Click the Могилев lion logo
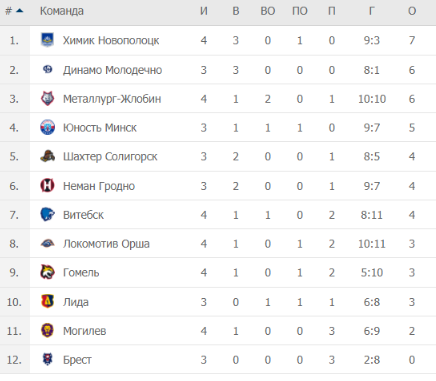This screenshot has width=436, height=381. pos(47,331)
